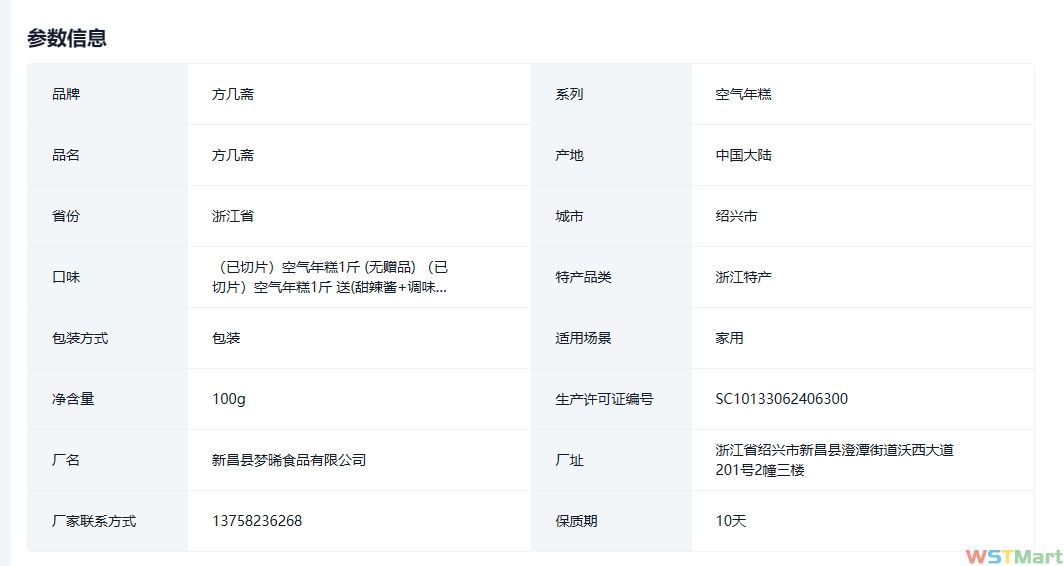The height and width of the screenshot is (566, 1064).
Task: Click the factory address text
Action: (834, 460)
